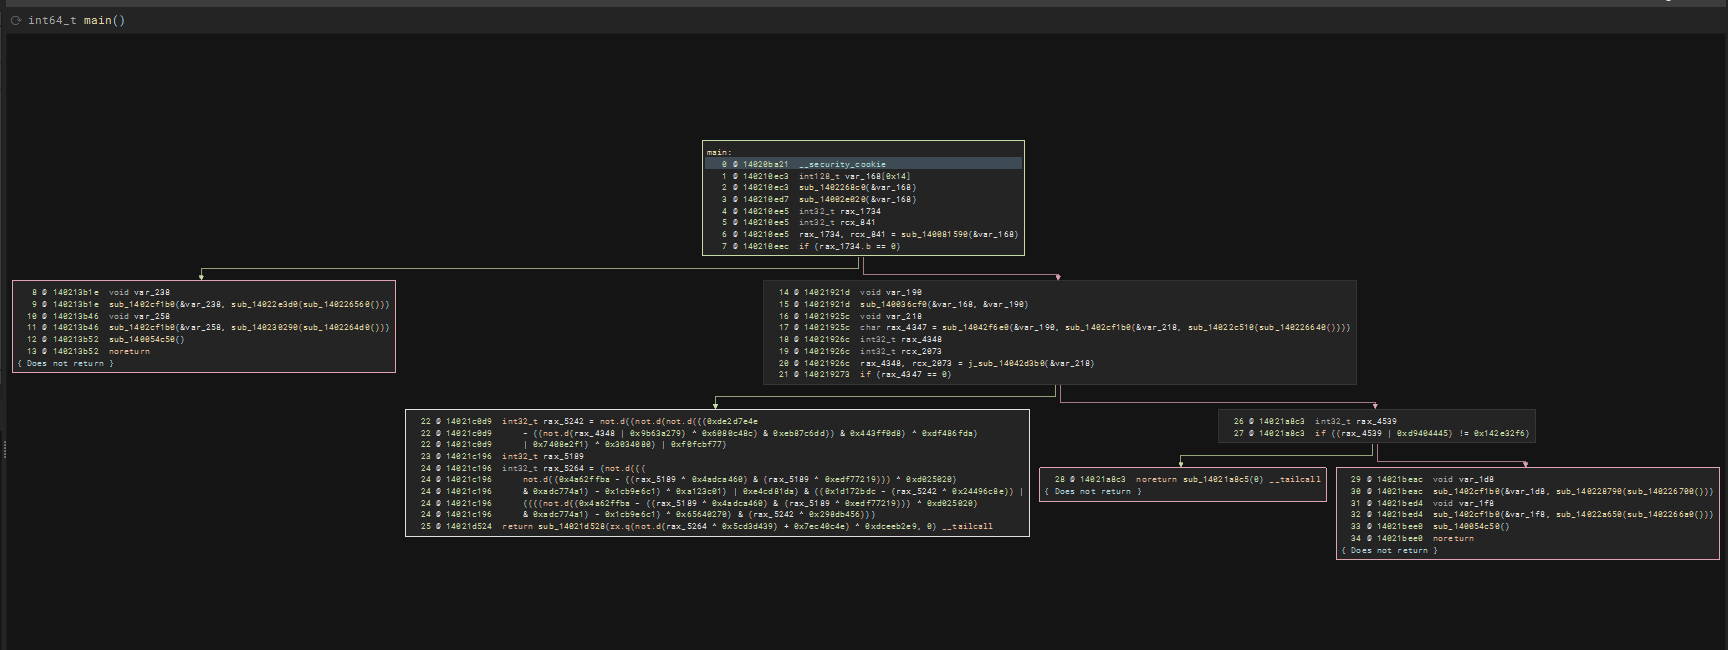Click the sub_140036cf0 call on line 15
This screenshot has height=650, width=1728.
click(x=893, y=304)
